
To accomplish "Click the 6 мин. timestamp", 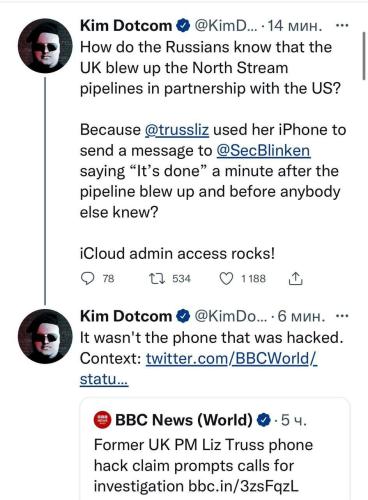I will 301,316.
